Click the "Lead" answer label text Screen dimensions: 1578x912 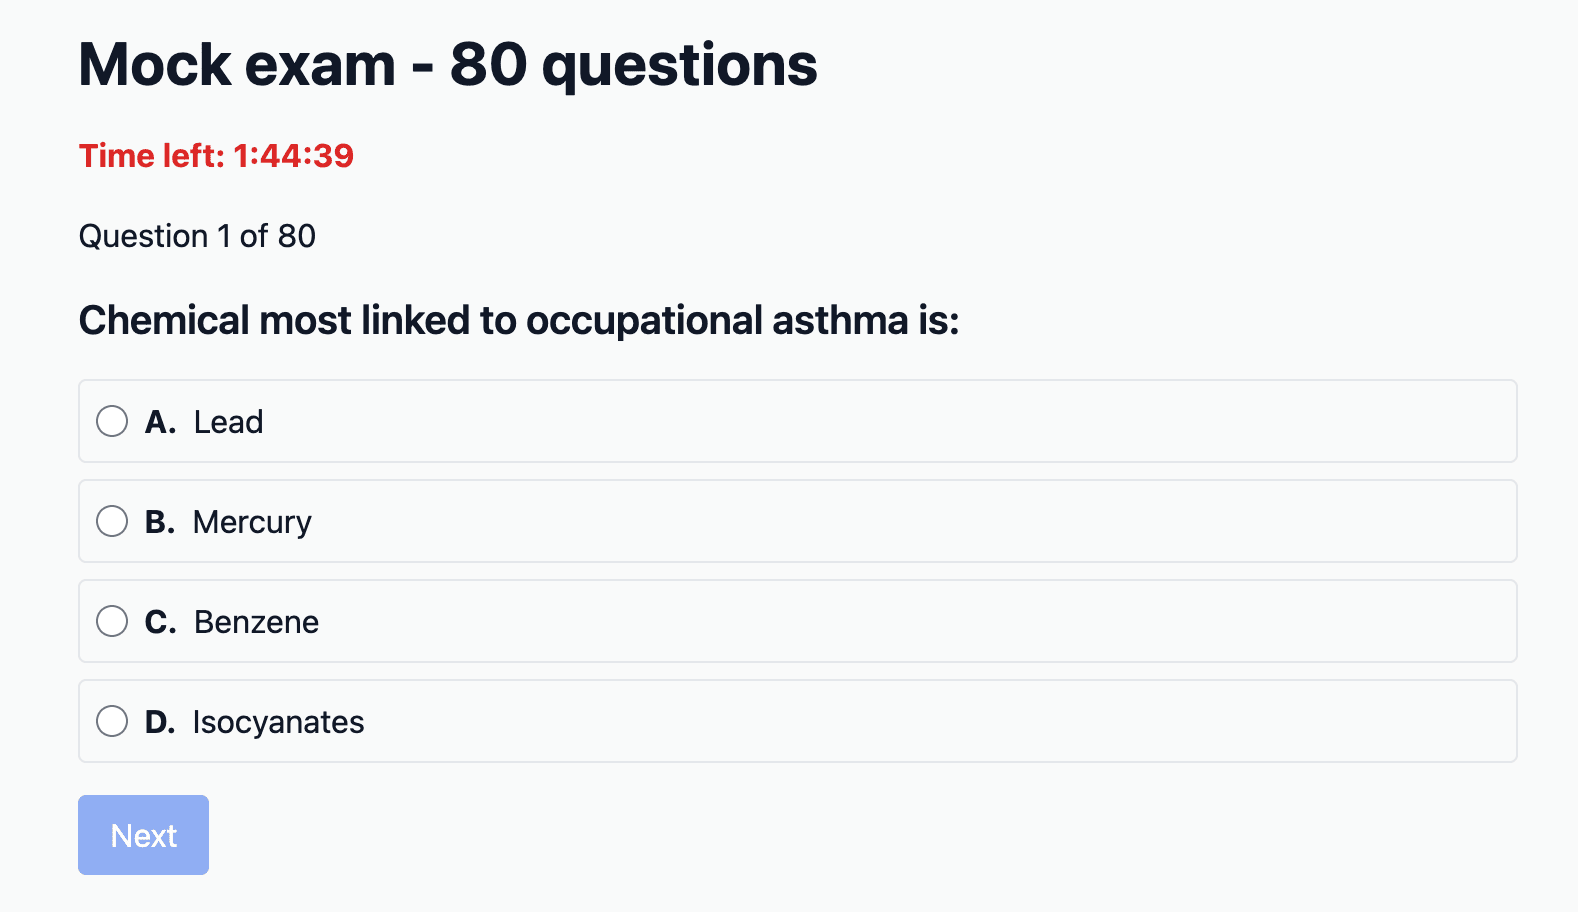pyautogui.click(x=228, y=422)
